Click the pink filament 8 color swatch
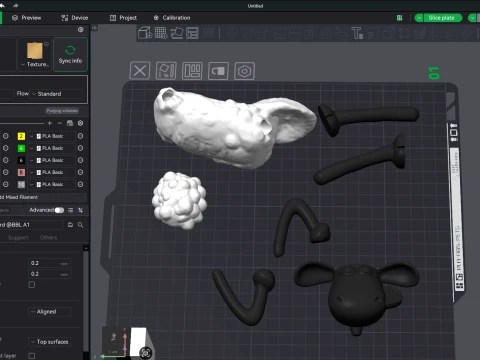This screenshot has width=480, height=360. pos(21,172)
